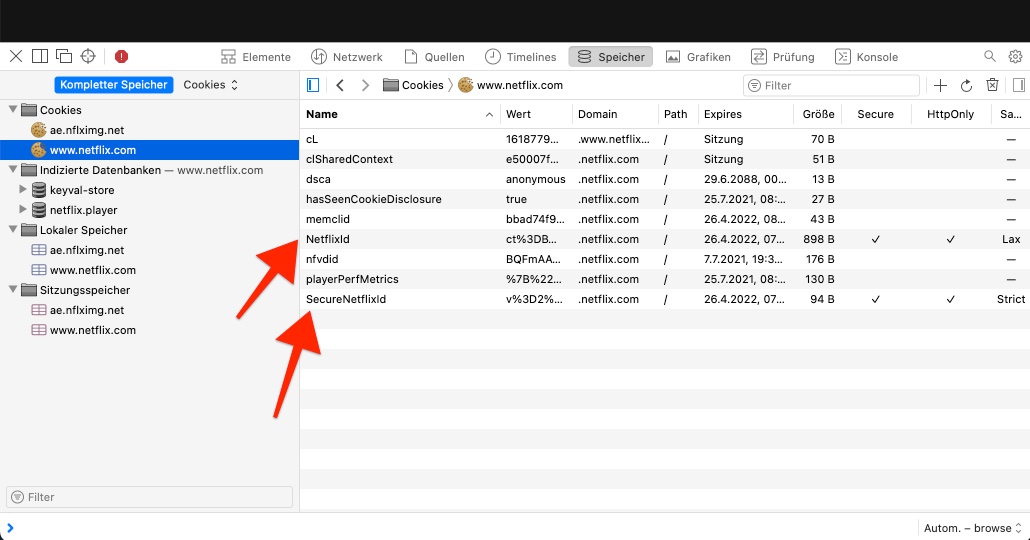This screenshot has height=540, width=1030.
Task: Expand the keyval-store database
Action: pyautogui.click(x=23, y=190)
